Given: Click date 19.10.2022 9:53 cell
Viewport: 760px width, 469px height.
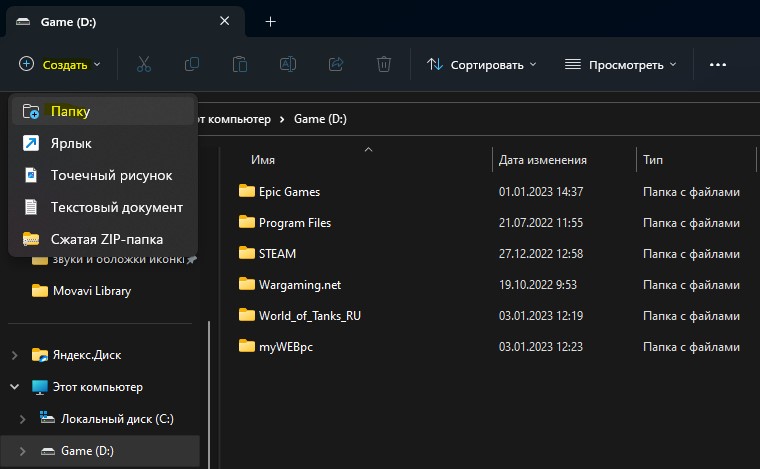Looking at the screenshot, I should (538, 285).
